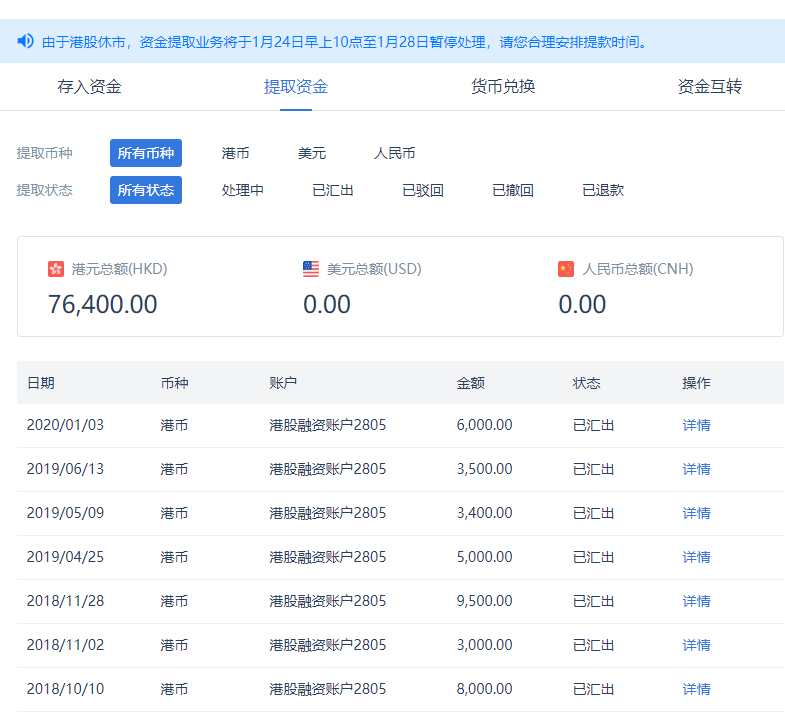Click the amount 8,000.00

(484, 689)
